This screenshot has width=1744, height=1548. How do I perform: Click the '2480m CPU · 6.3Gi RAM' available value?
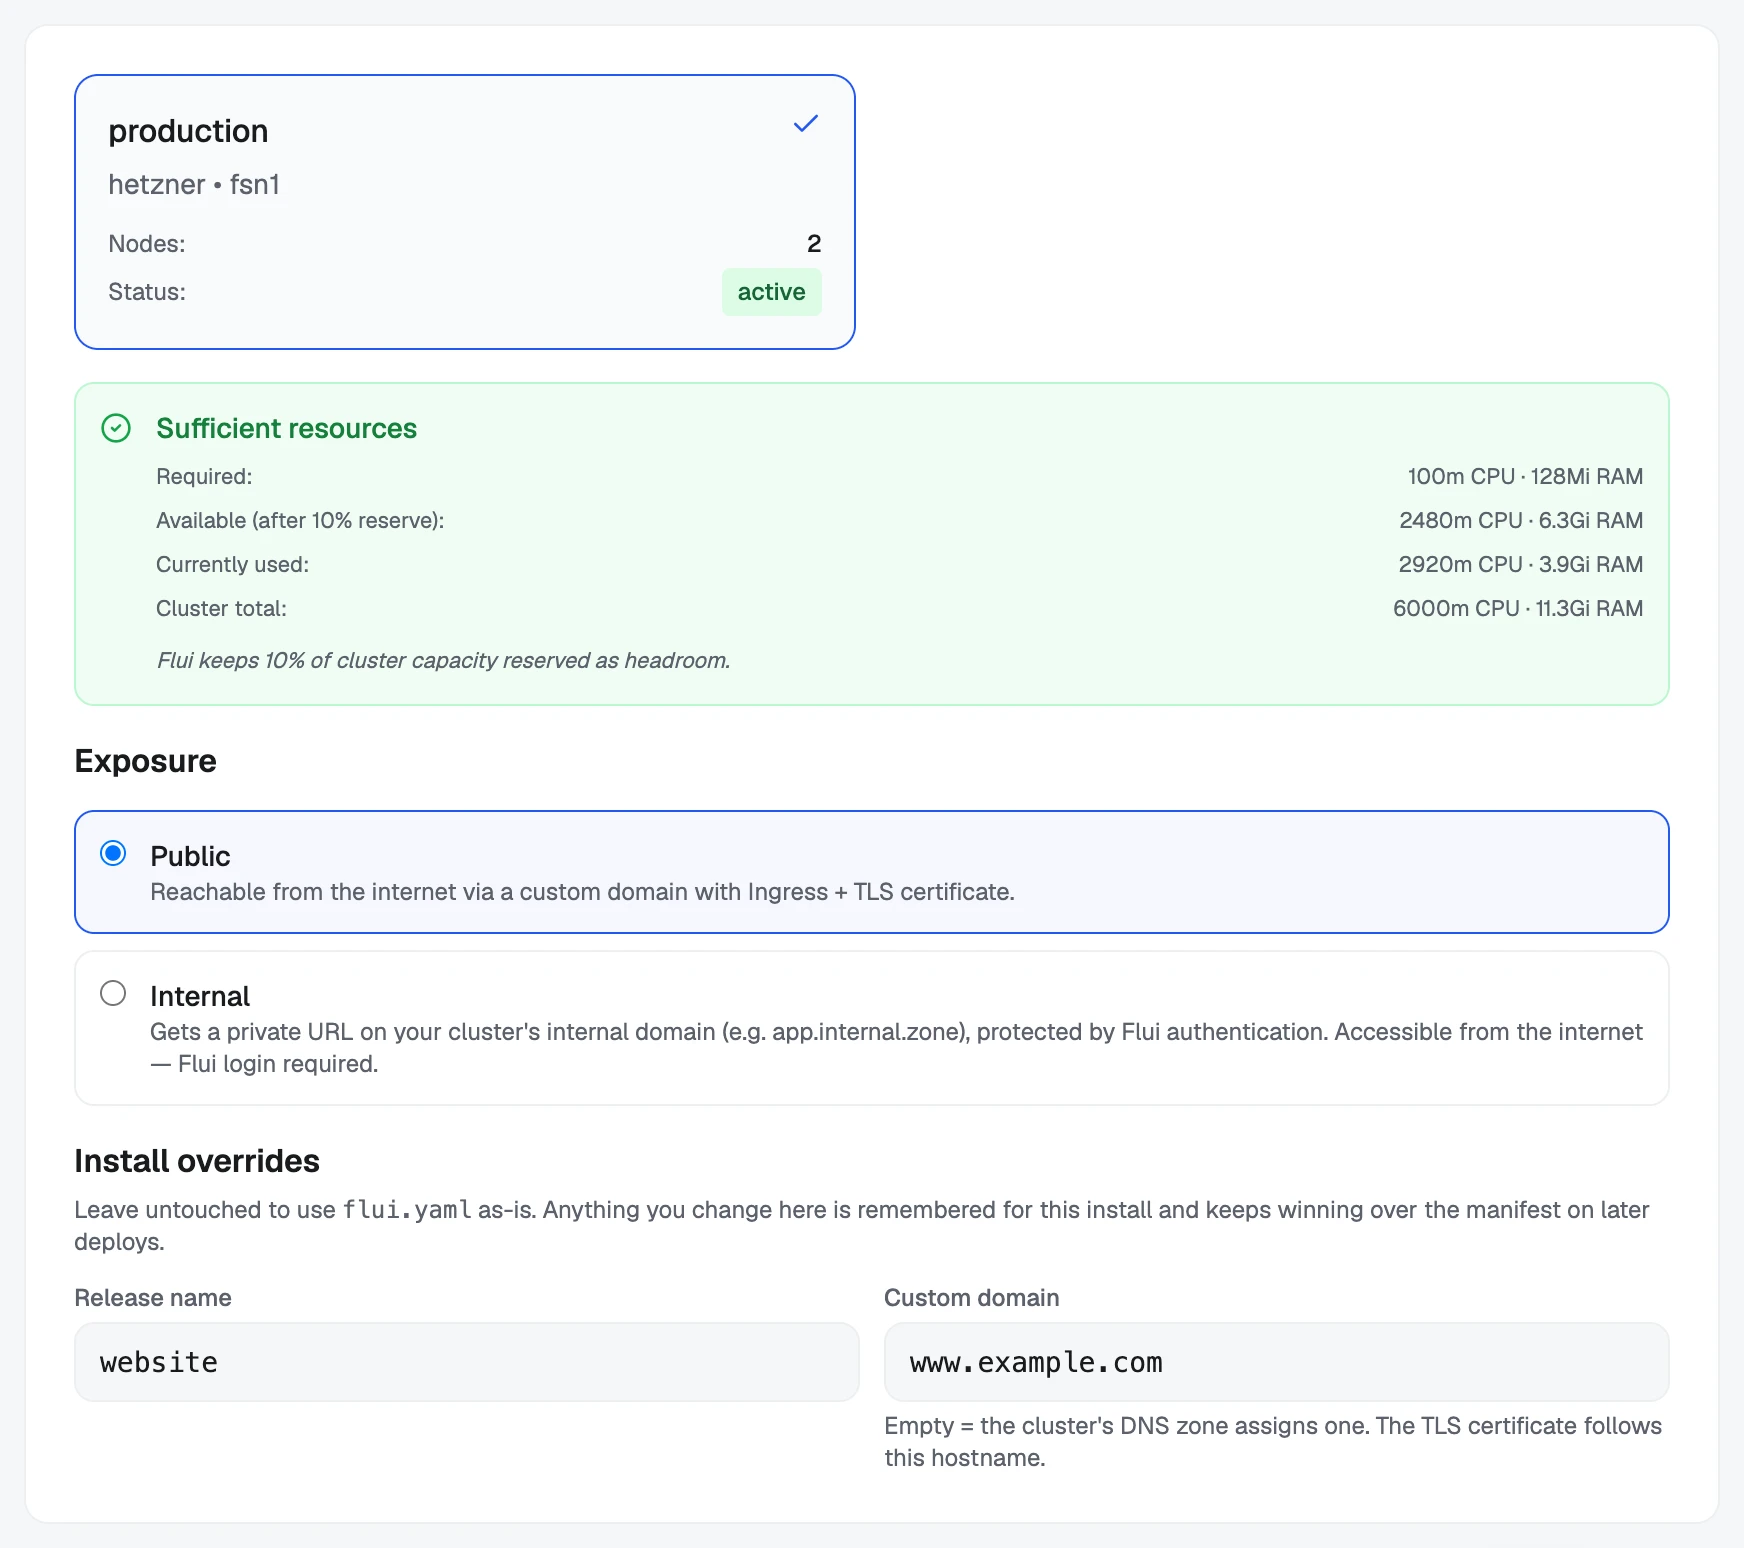click(1521, 521)
